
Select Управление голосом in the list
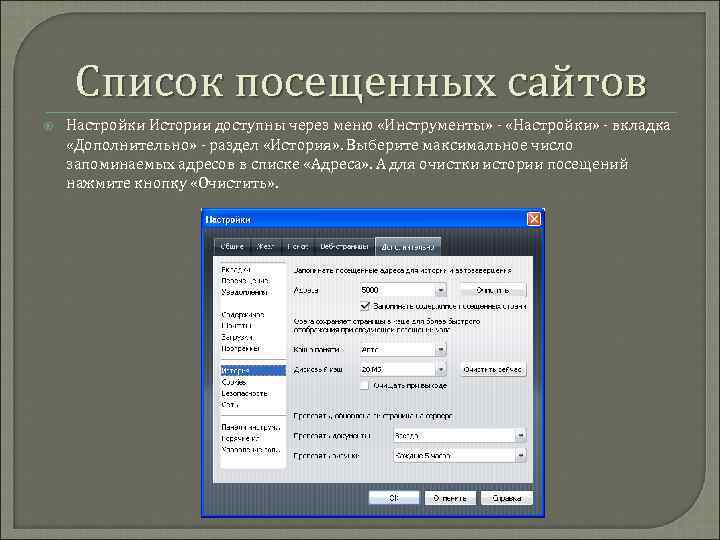(x=251, y=450)
